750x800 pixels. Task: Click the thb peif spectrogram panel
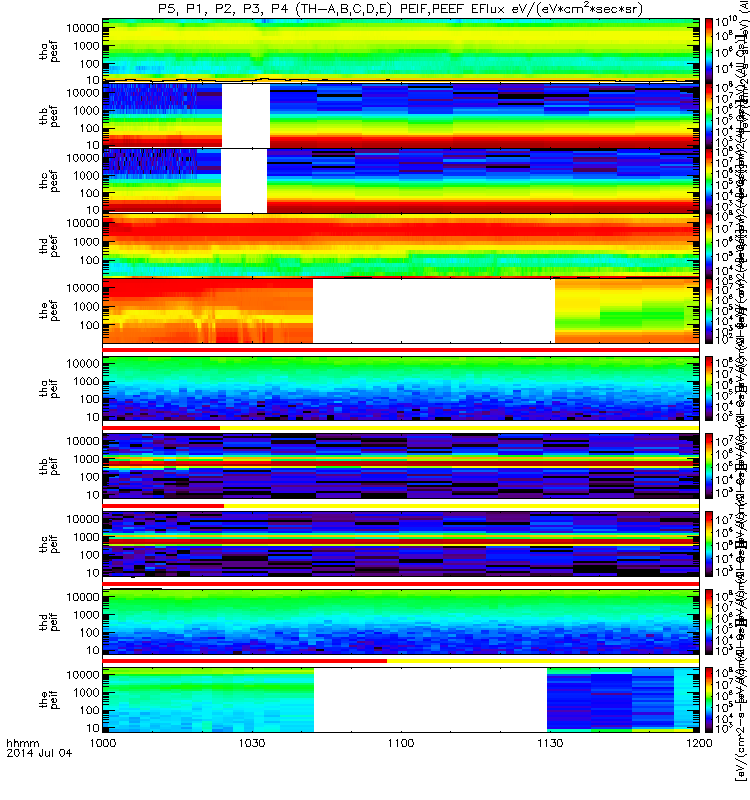[401, 466]
